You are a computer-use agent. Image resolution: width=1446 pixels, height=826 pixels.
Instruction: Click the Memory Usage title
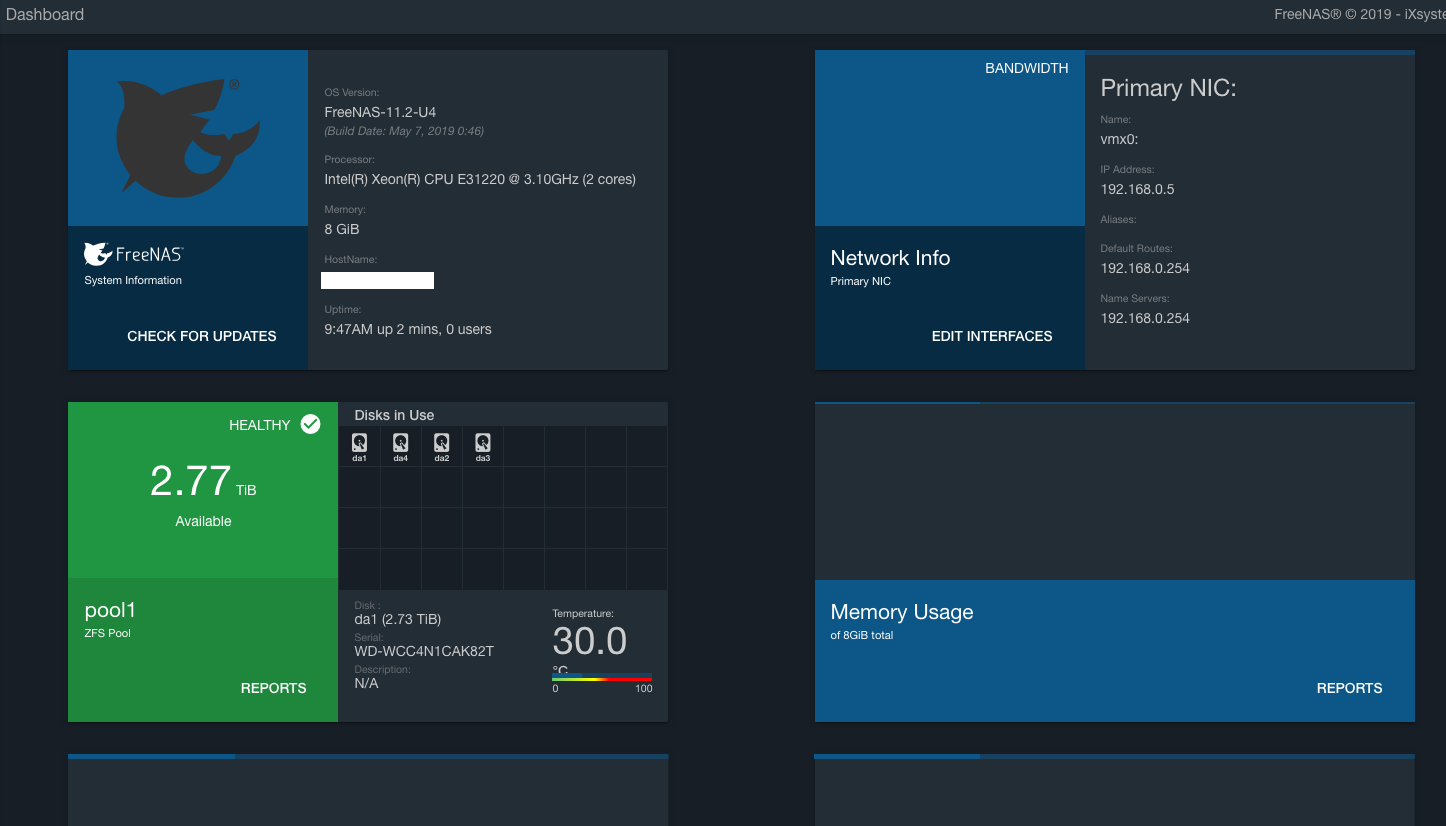coord(902,612)
